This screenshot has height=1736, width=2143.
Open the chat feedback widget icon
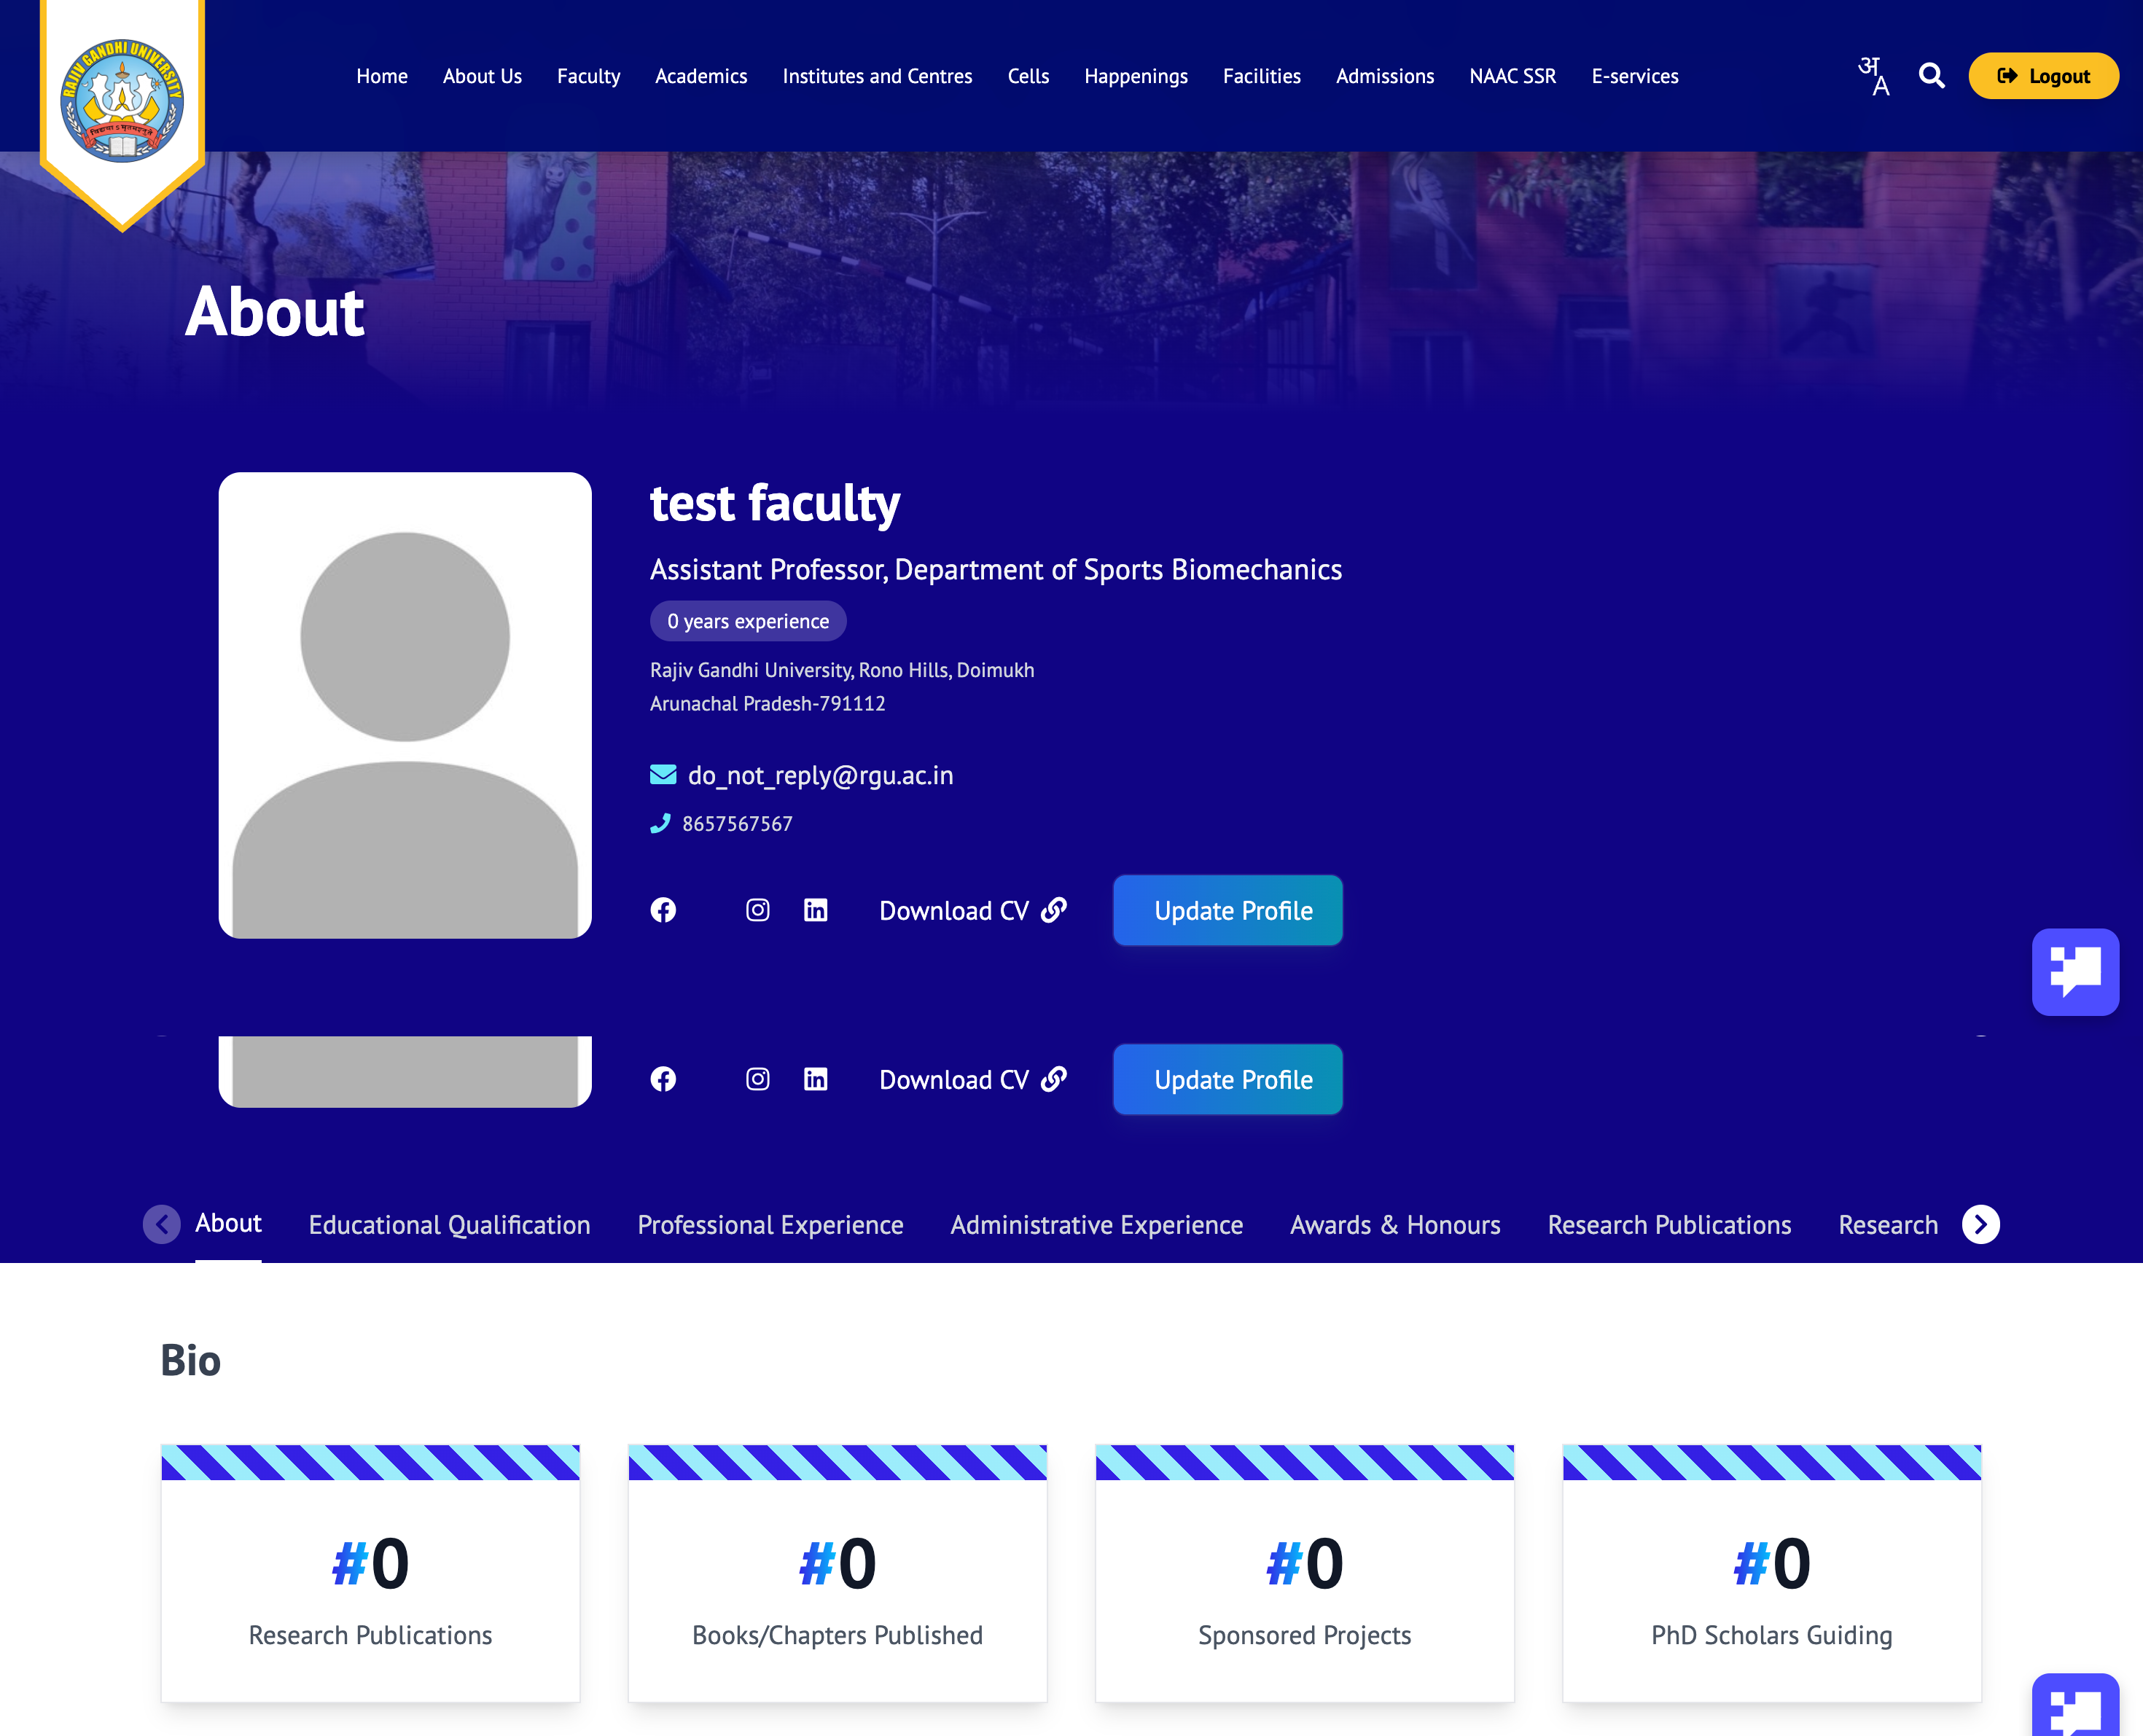pos(2076,972)
